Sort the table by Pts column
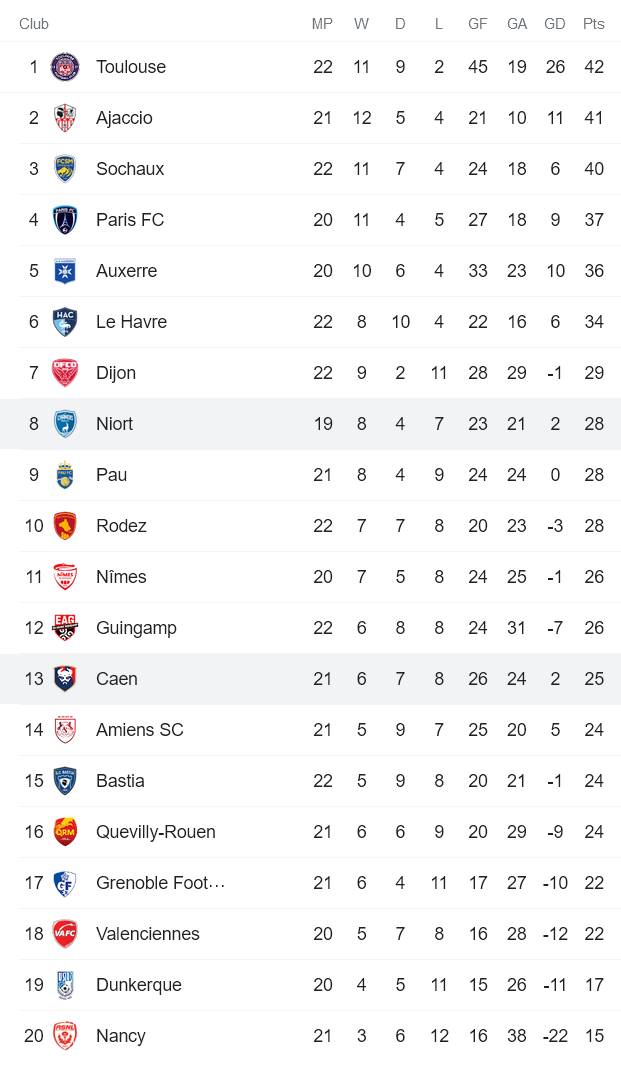The width and height of the screenshot is (621, 1072). pyautogui.click(x=588, y=24)
